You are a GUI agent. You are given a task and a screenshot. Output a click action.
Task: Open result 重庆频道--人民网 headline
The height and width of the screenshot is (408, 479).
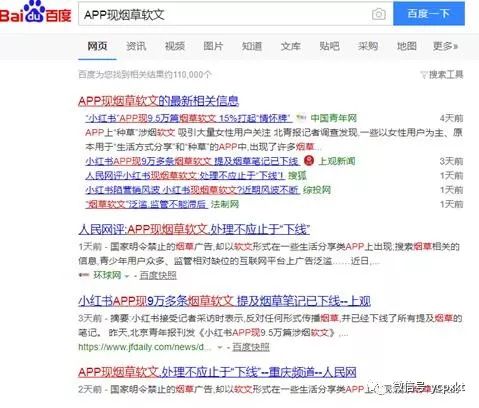217,372
